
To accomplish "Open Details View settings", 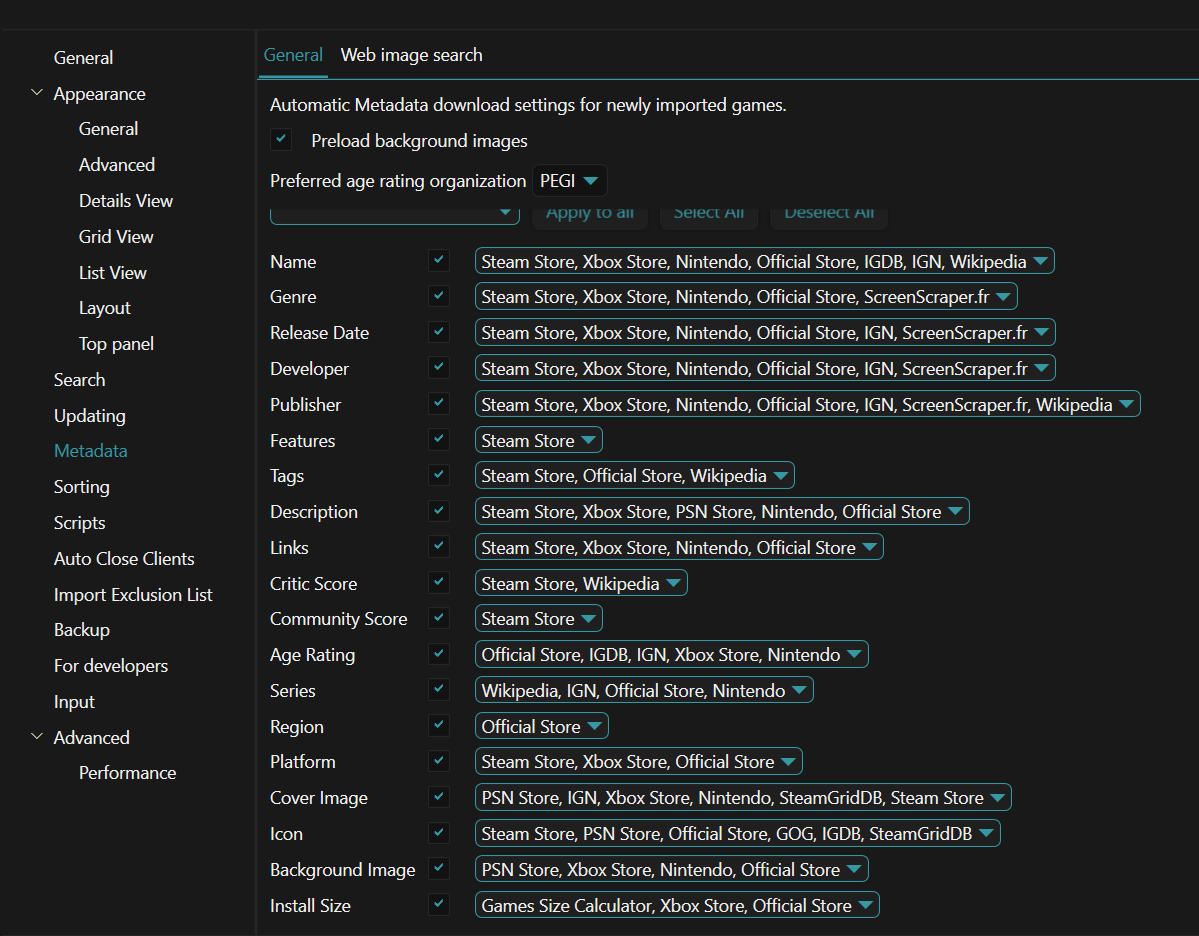I will point(126,201).
